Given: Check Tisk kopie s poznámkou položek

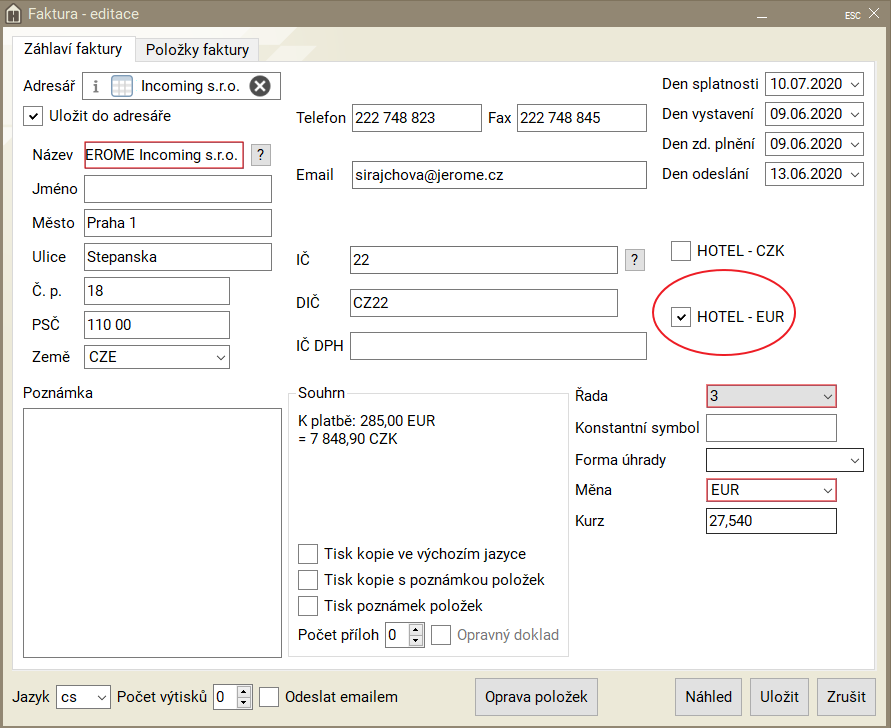Looking at the screenshot, I should (x=308, y=580).
